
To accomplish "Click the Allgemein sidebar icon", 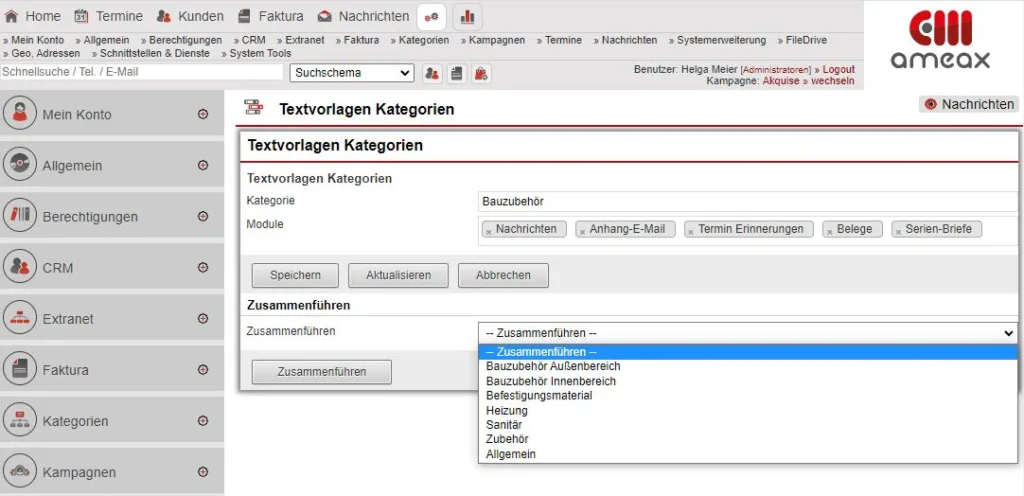I will [x=20, y=164].
